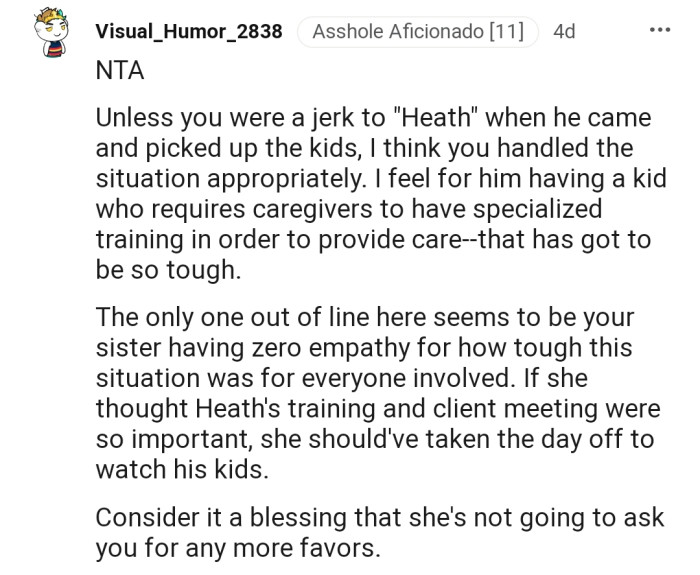Click the line "watch his kids."
This screenshot has height=575, width=700.
tap(182, 469)
